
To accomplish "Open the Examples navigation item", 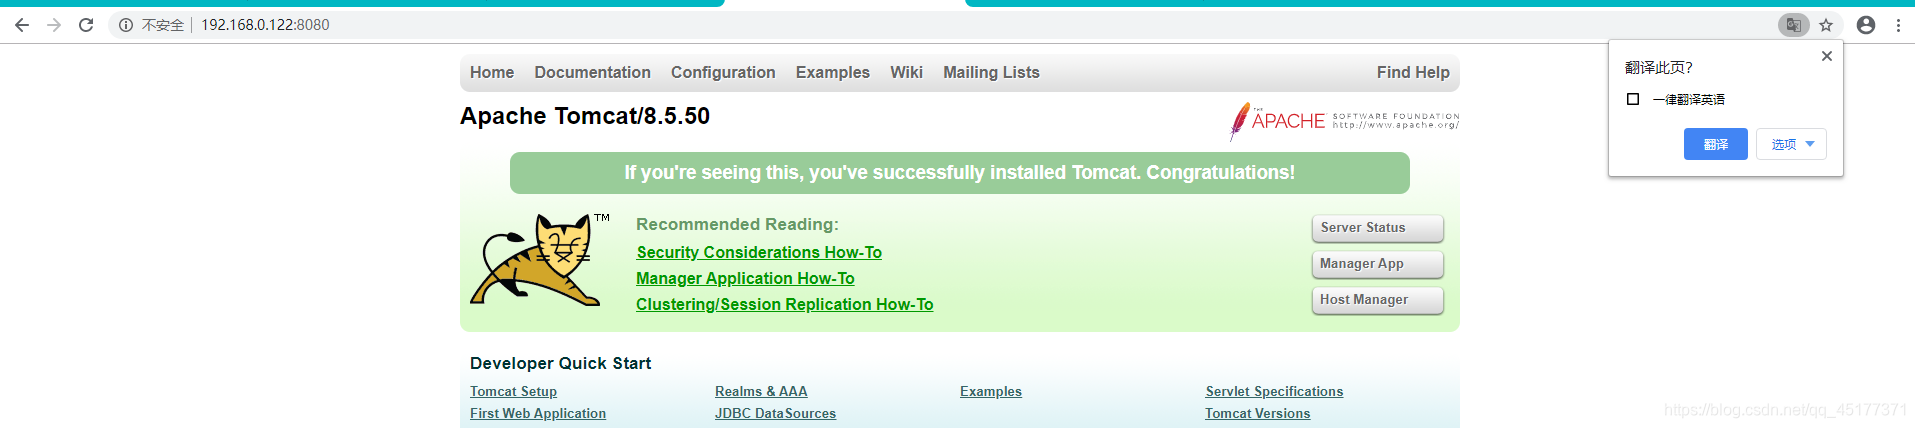I will coord(833,72).
